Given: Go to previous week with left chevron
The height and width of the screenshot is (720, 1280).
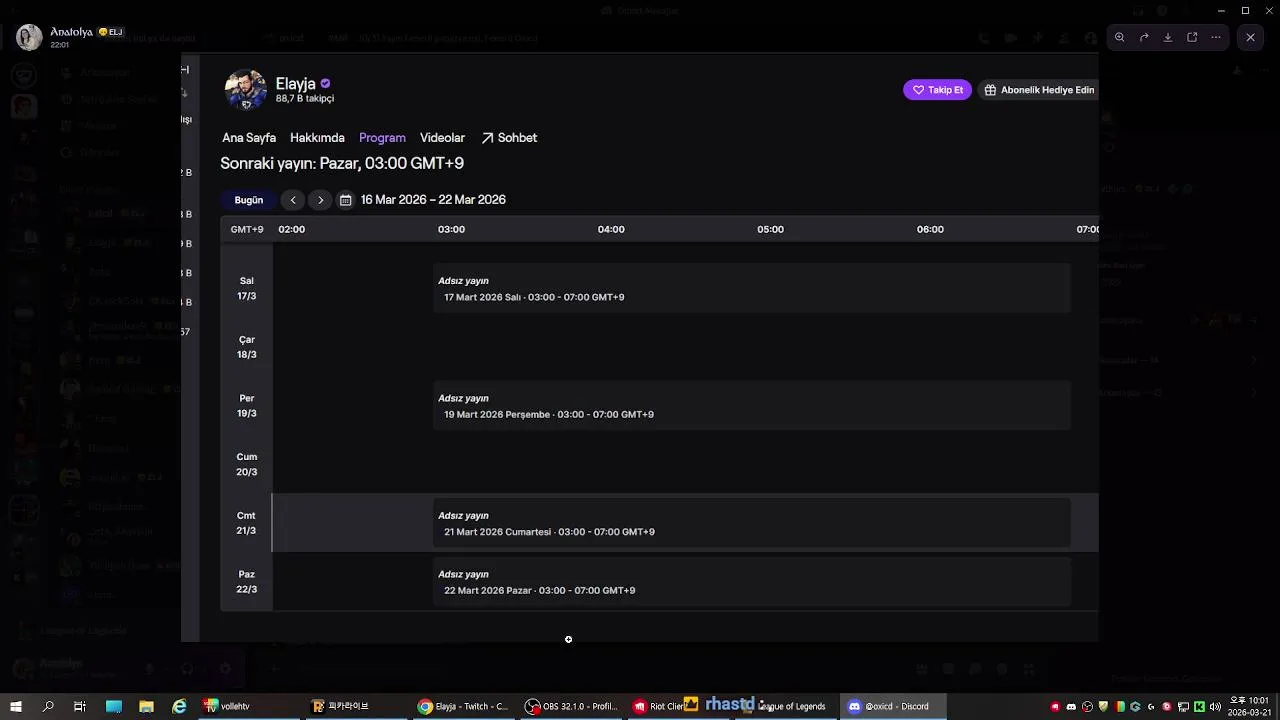Looking at the screenshot, I should 292,200.
